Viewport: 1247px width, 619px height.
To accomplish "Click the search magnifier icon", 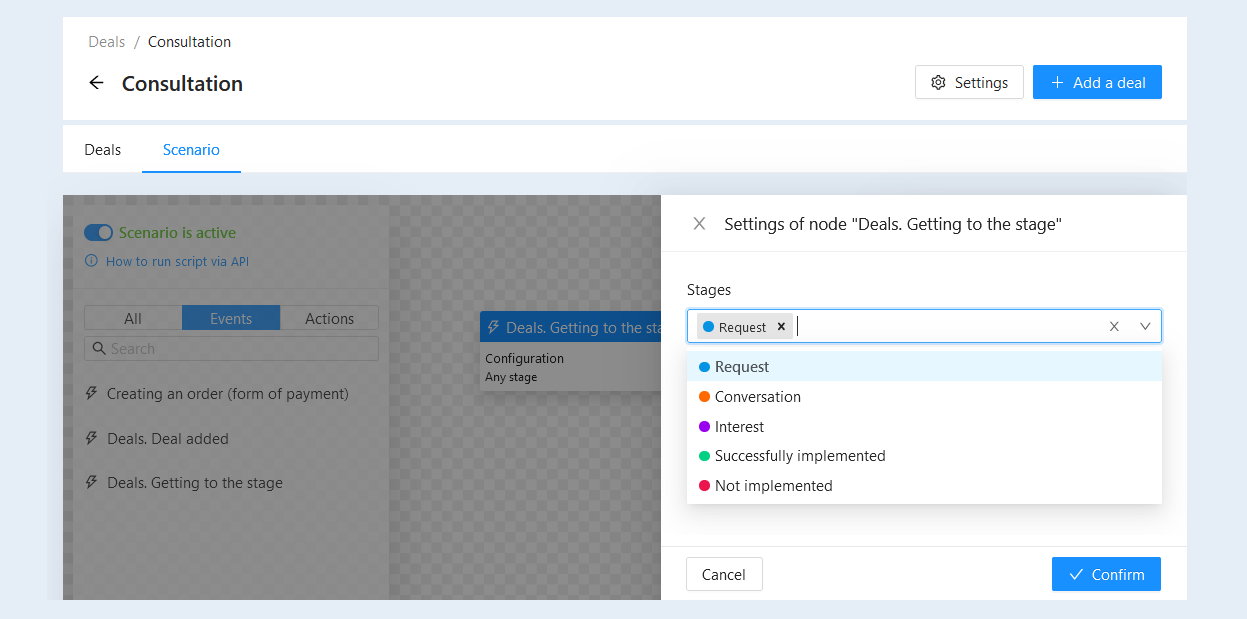I will [99, 349].
